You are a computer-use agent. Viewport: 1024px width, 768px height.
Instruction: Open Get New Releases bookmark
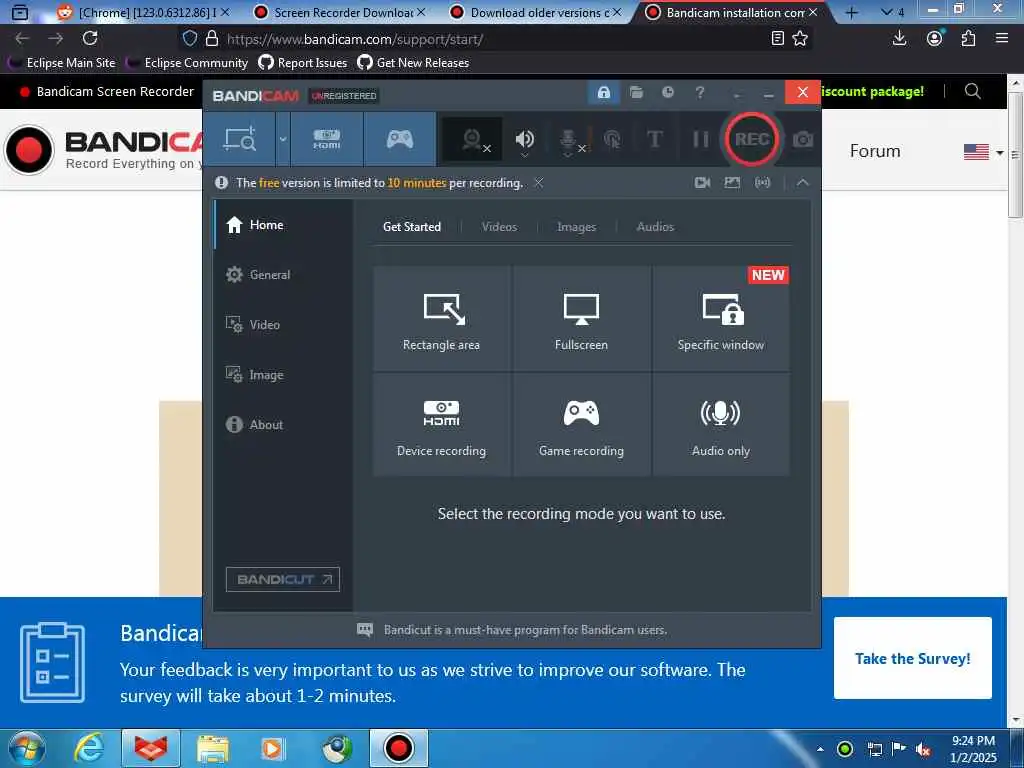(413, 63)
